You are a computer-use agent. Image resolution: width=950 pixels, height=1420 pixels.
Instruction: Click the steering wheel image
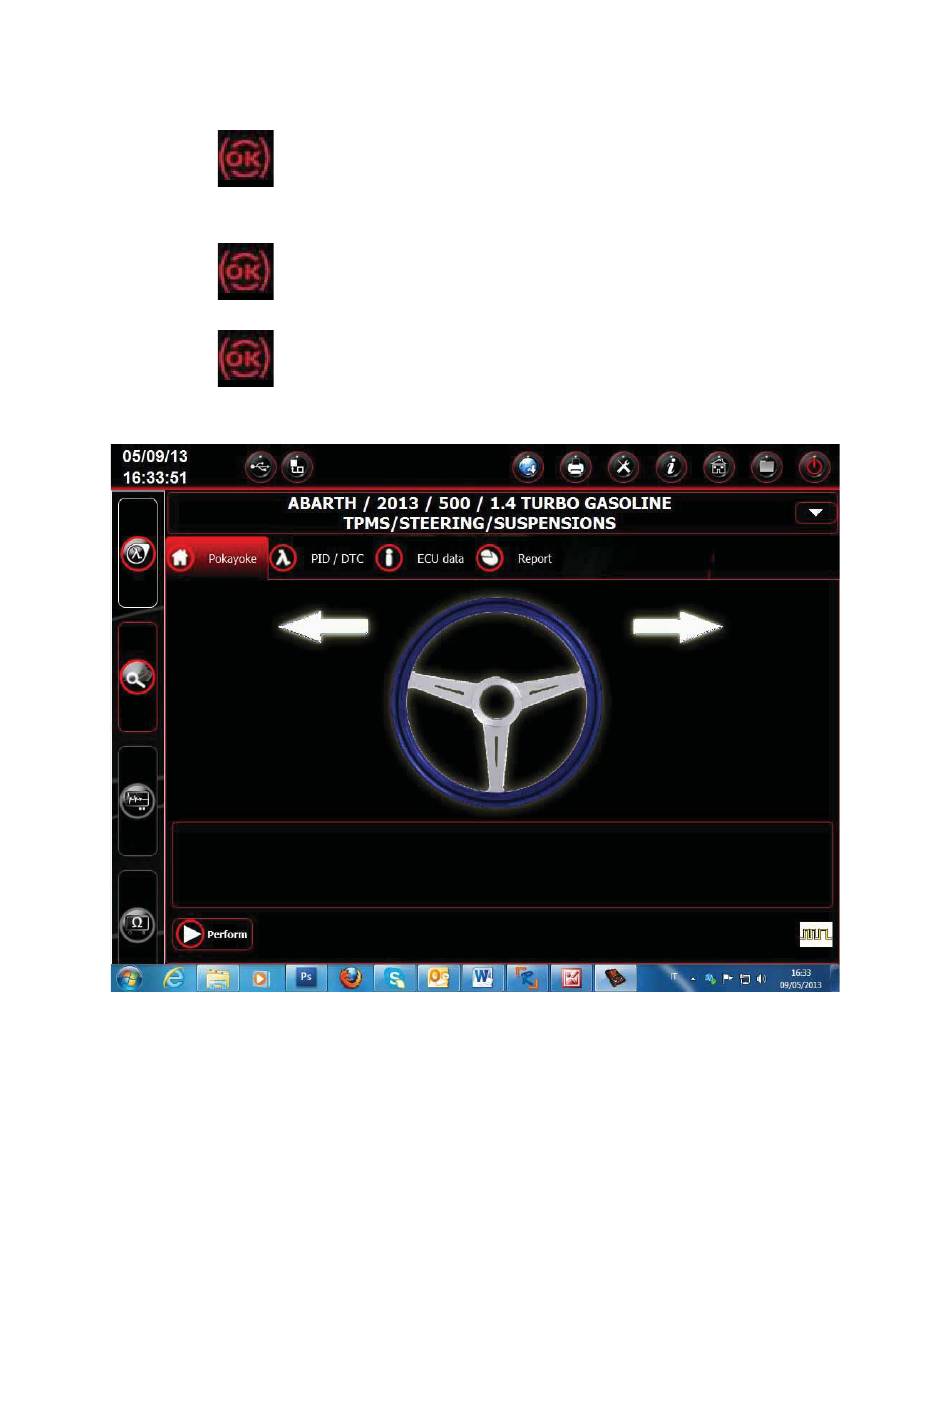[x=497, y=702]
